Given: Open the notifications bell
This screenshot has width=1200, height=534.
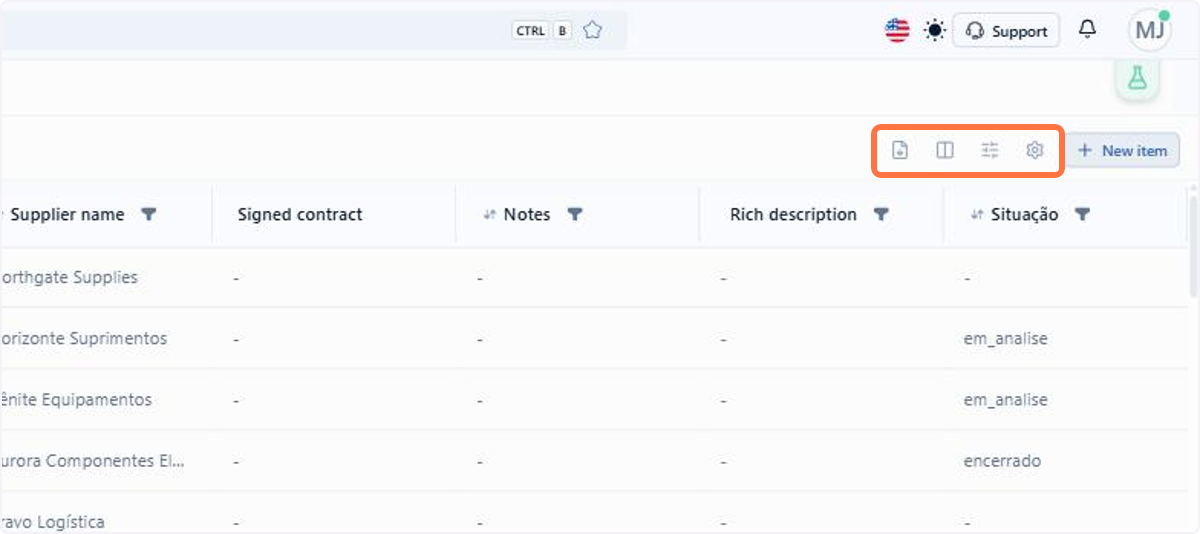Looking at the screenshot, I should pyautogui.click(x=1087, y=30).
